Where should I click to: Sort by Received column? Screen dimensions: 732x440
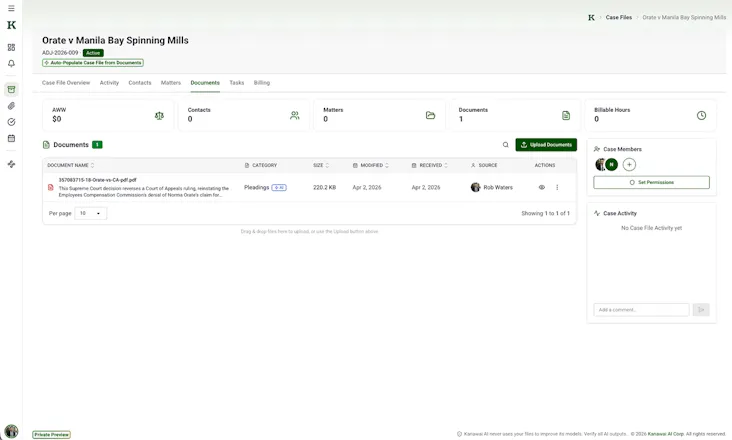click(429, 165)
